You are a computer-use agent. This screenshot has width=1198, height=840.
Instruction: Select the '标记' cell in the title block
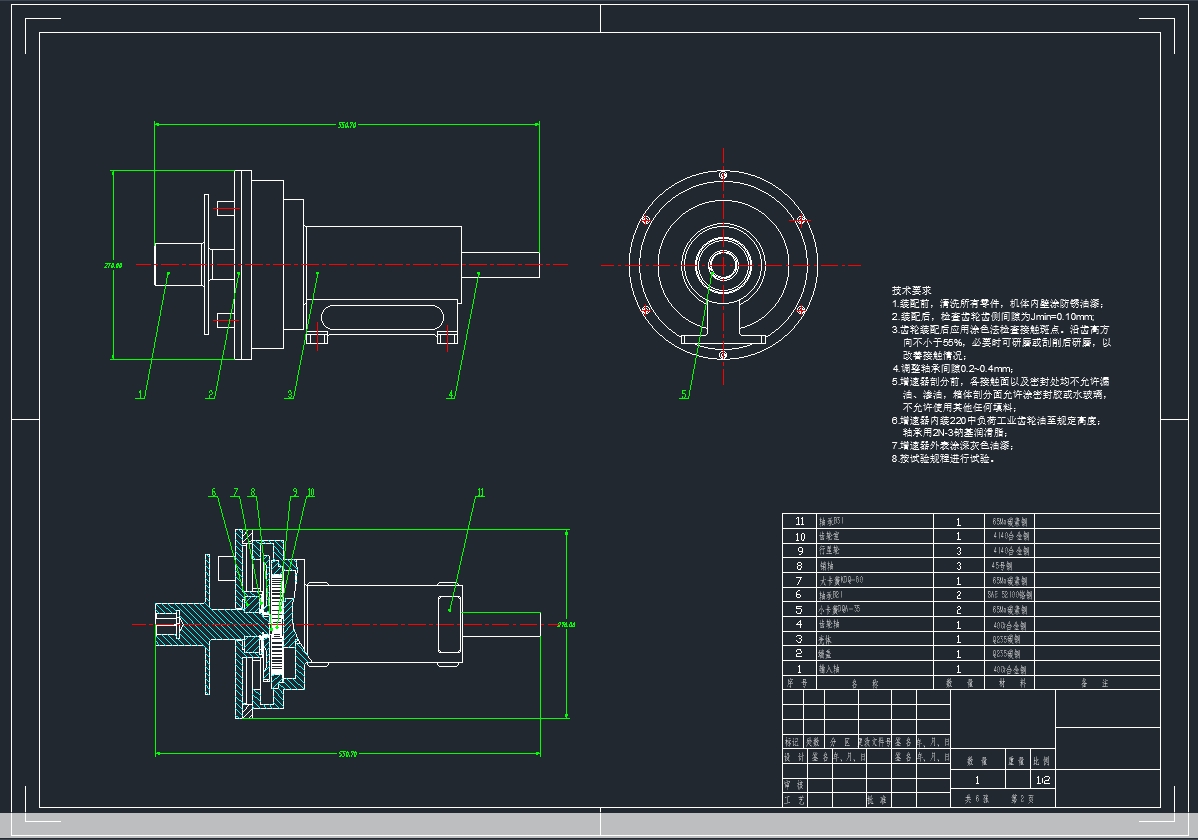(792, 741)
